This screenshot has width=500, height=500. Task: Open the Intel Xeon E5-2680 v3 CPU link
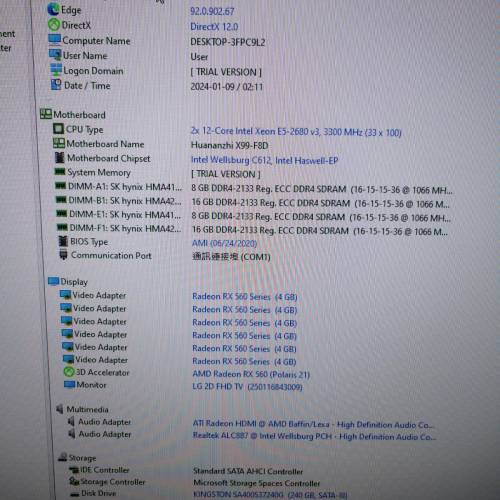click(x=296, y=132)
